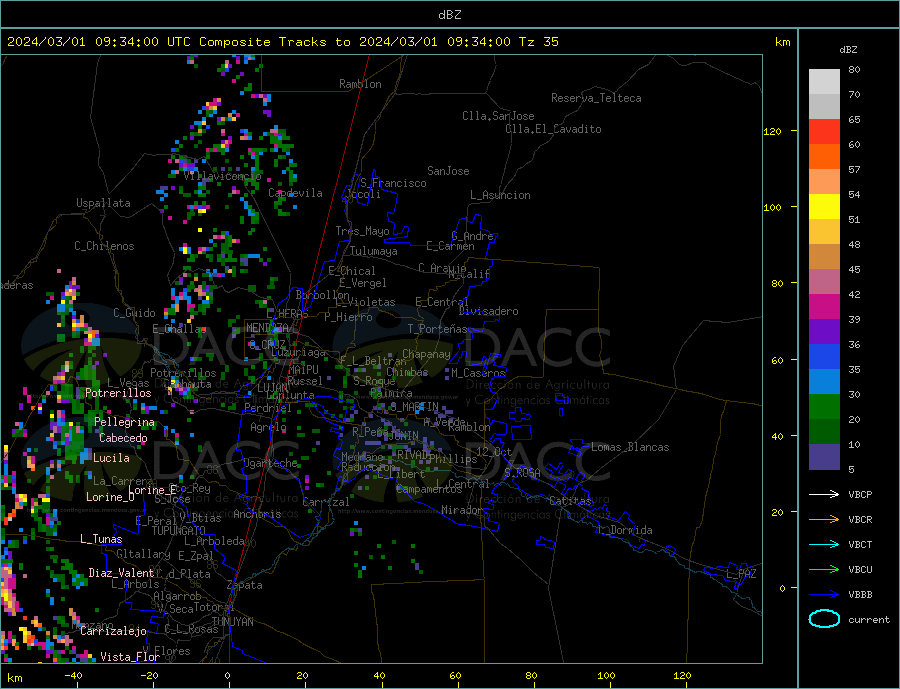Image resolution: width=900 pixels, height=689 pixels.
Task: Click the 'km' label at bottom-left corner
Action: (14, 678)
